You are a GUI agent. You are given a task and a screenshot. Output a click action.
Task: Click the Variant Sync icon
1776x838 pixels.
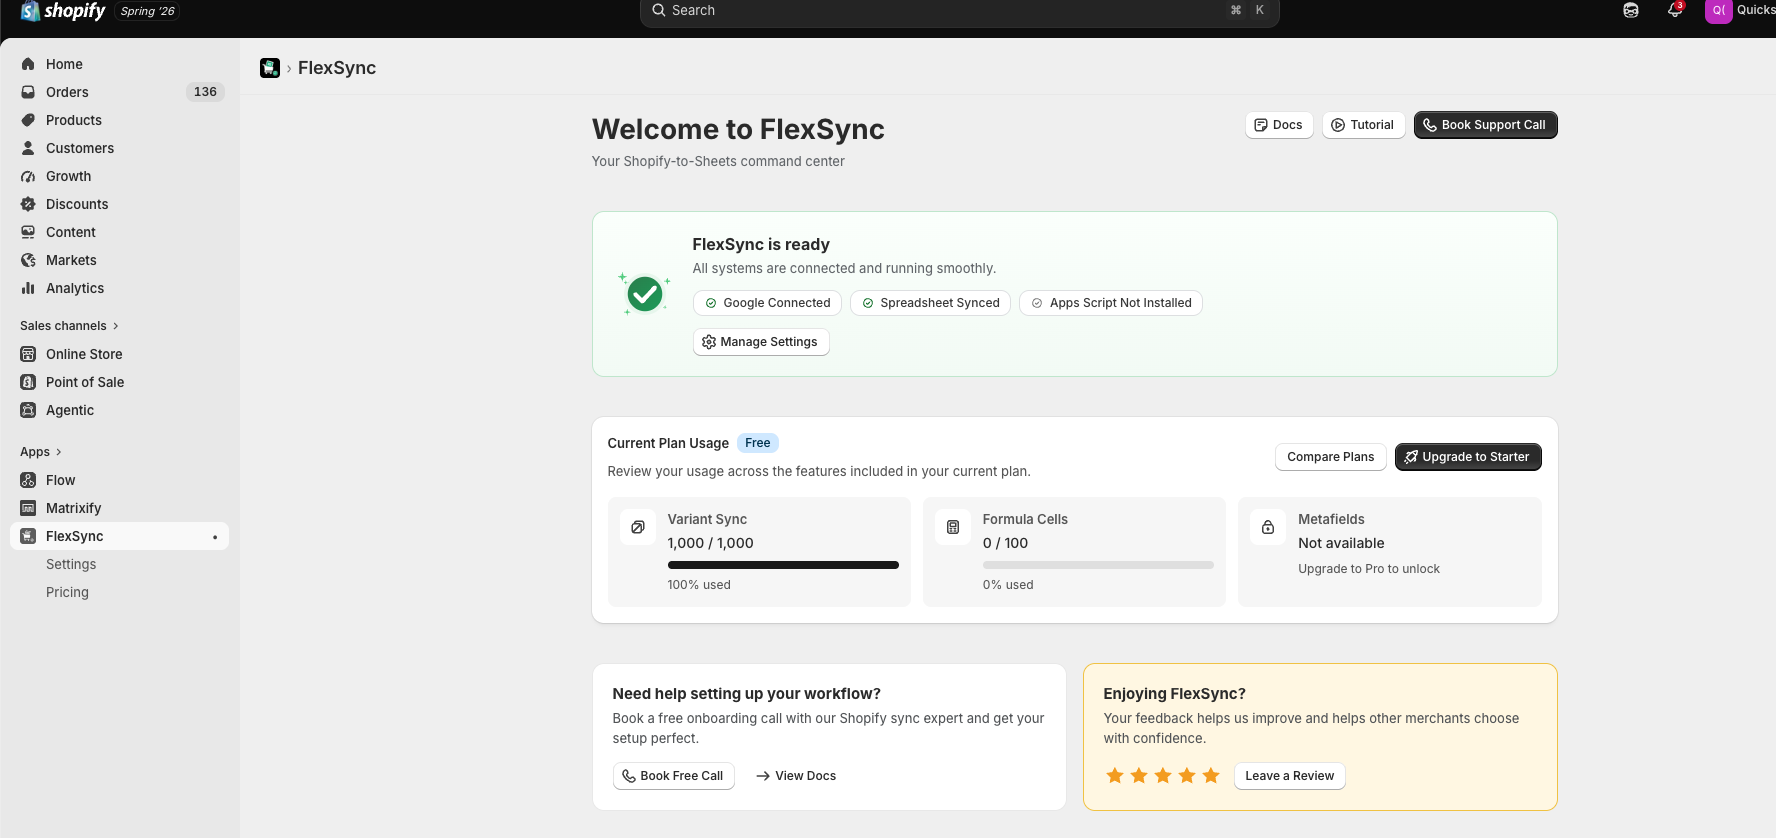[638, 527]
